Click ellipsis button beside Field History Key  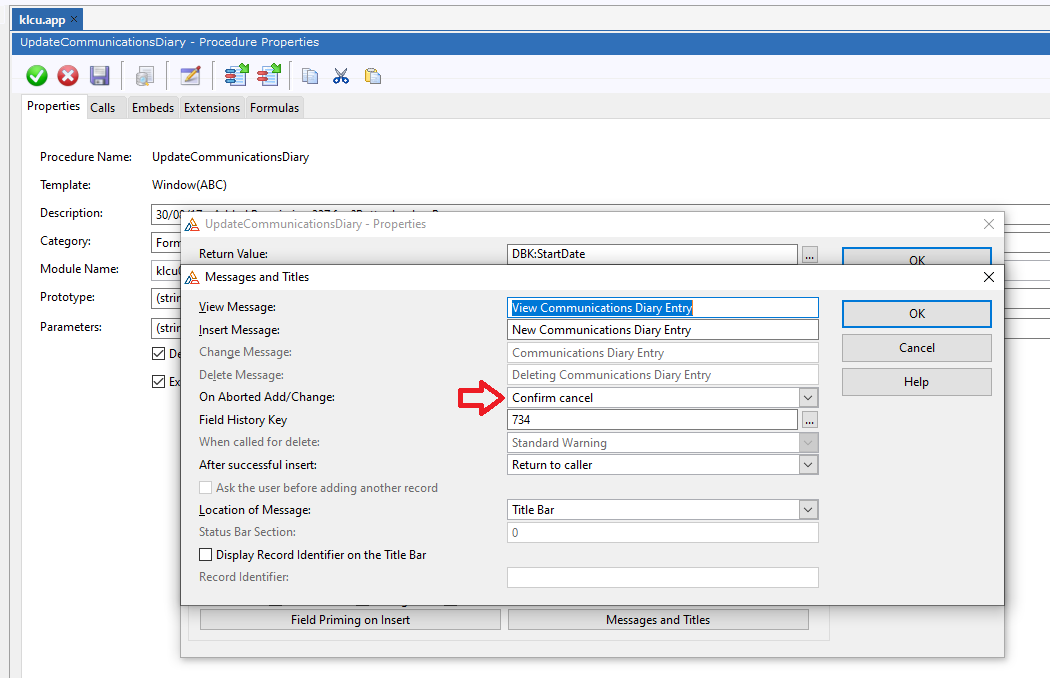[809, 420]
